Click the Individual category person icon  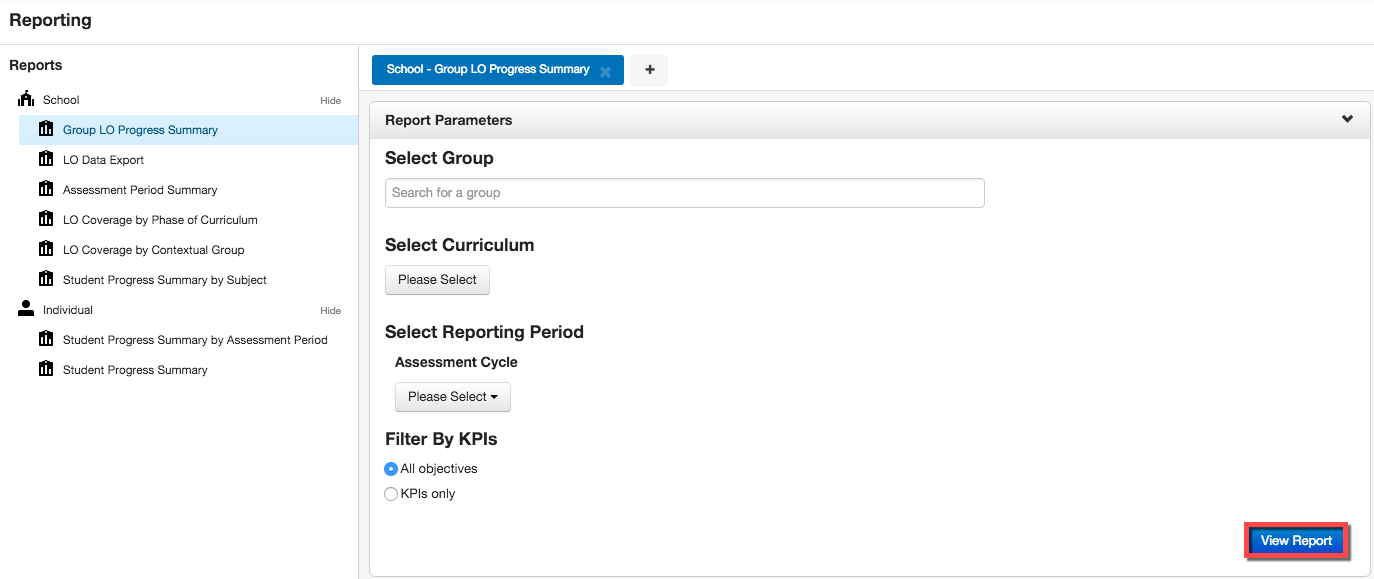click(x=26, y=309)
